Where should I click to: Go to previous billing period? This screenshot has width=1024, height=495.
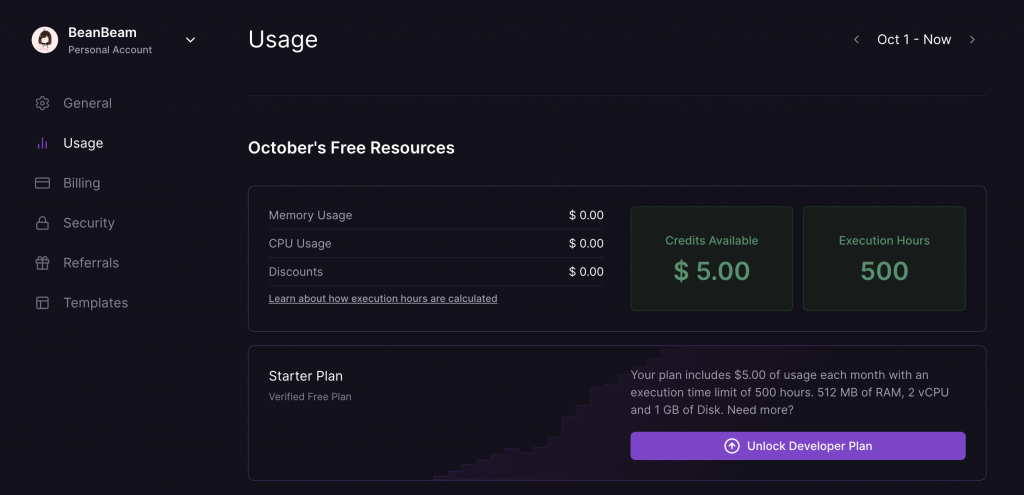pos(856,40)
